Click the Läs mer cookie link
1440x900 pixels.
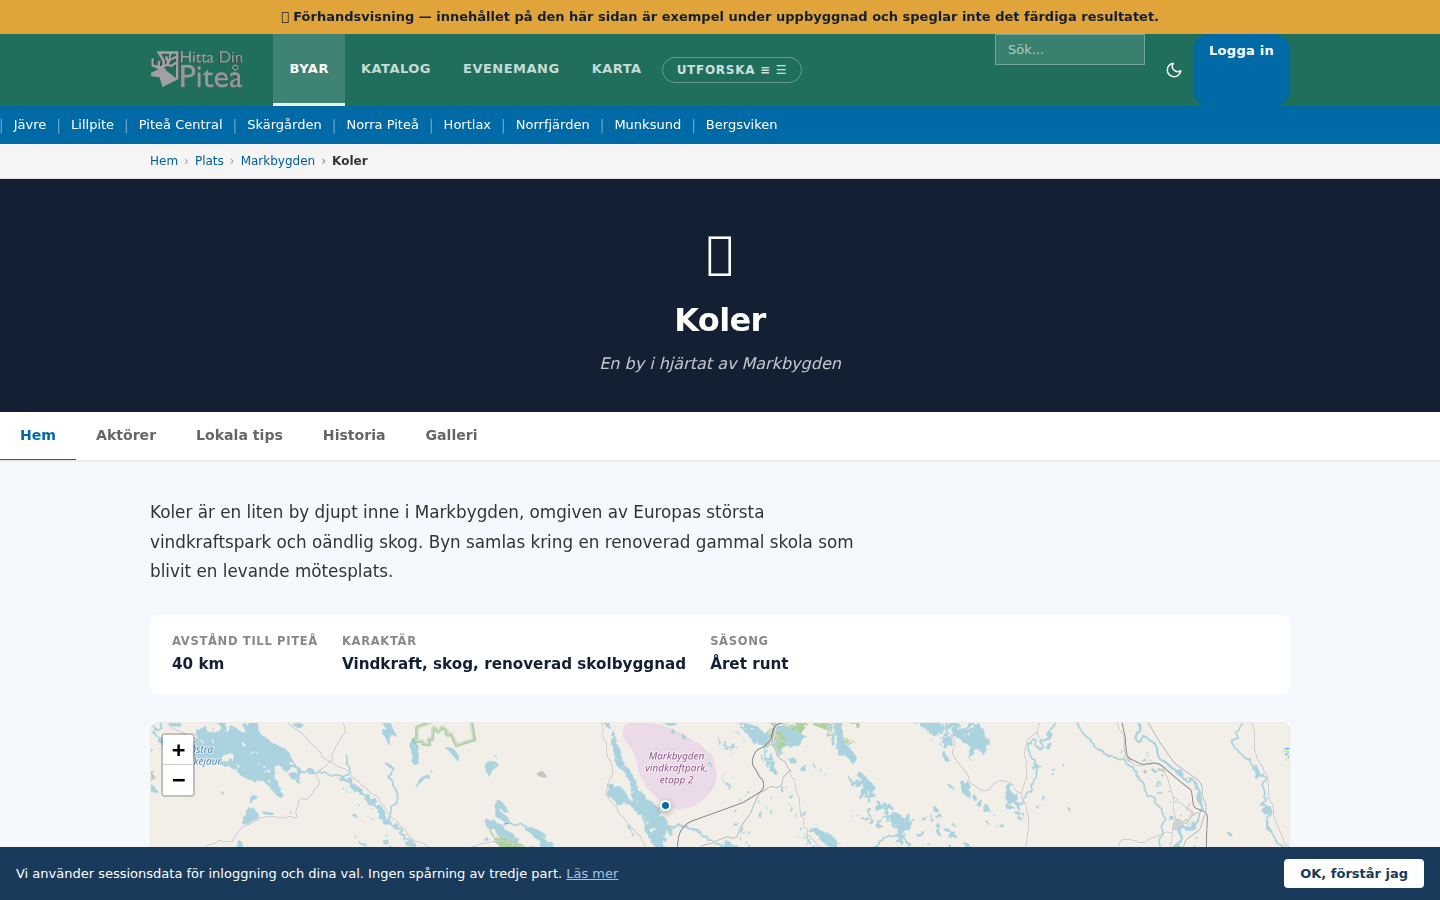coord(592,874)
